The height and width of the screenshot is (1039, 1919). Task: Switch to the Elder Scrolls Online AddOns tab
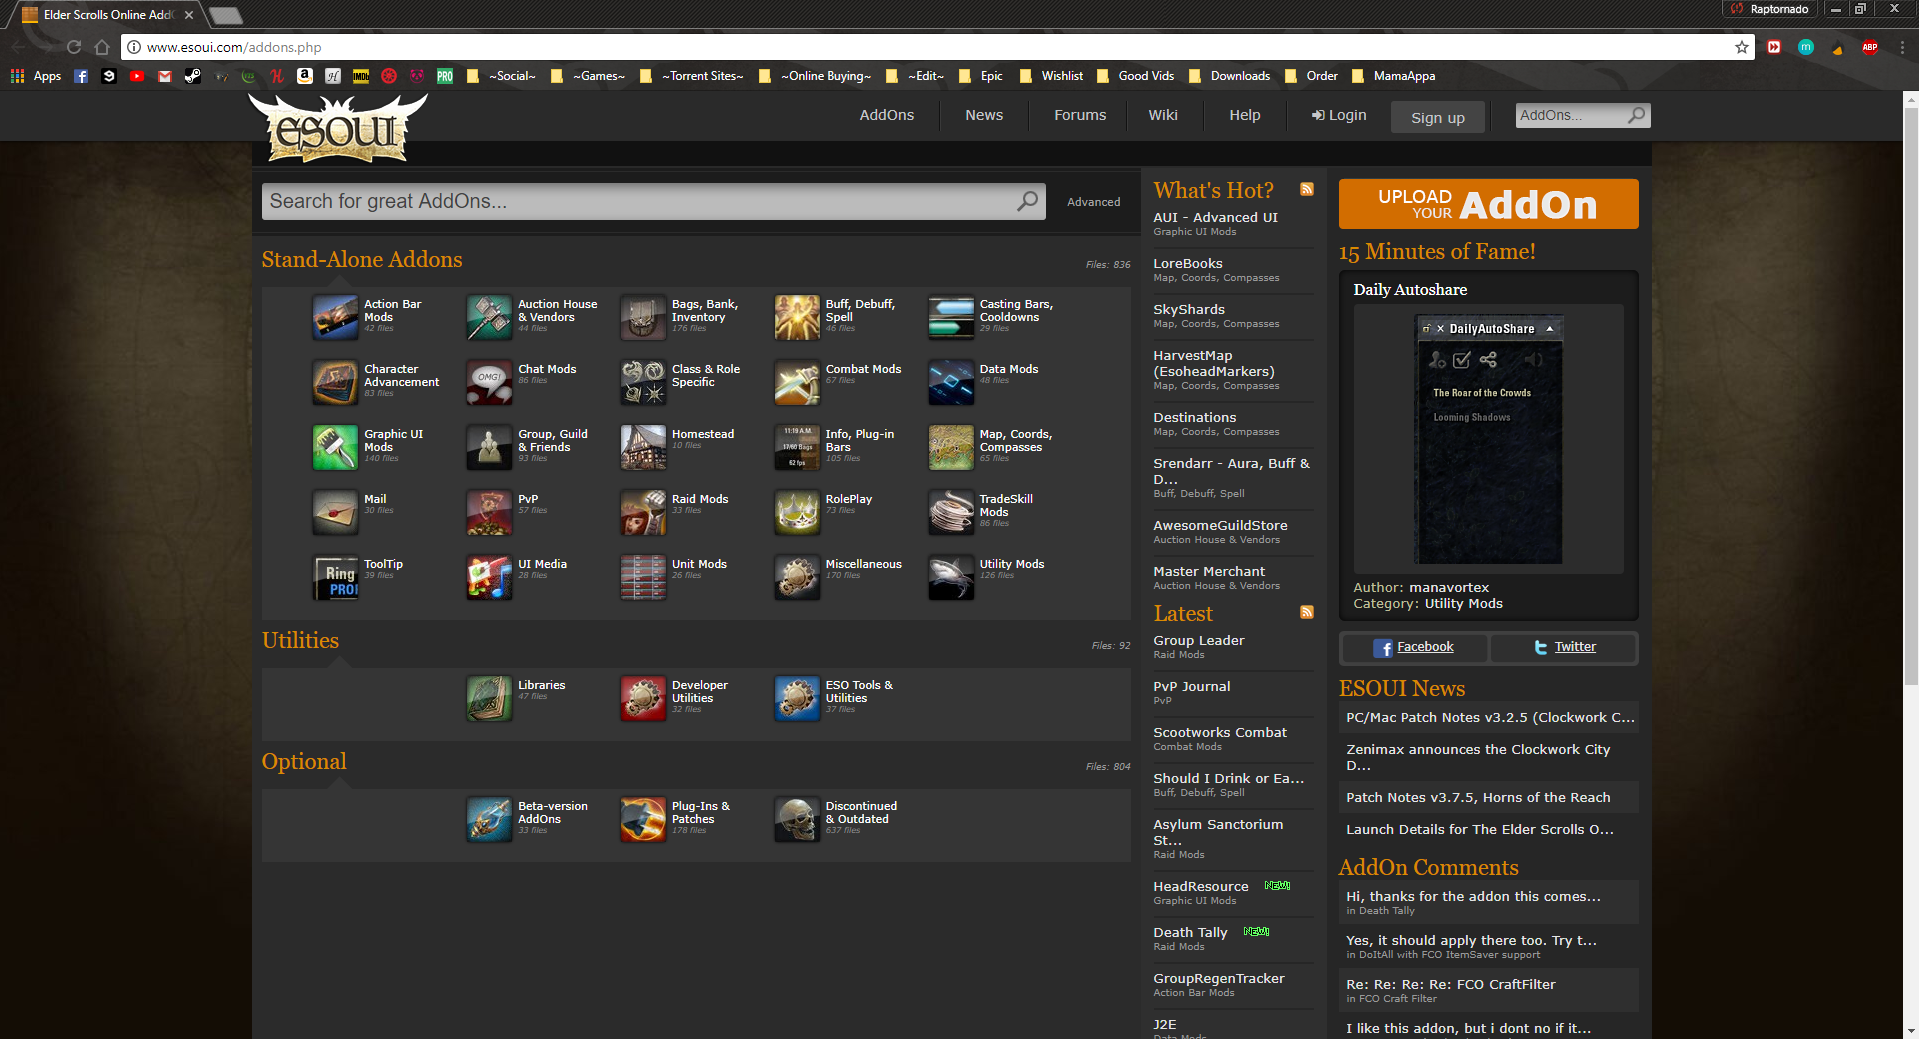point(108,15)
